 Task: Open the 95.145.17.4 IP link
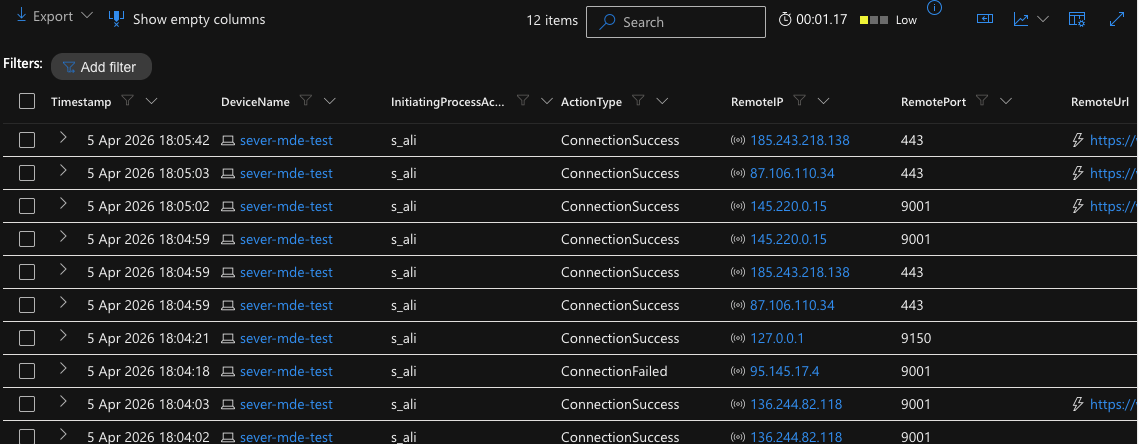point(785,371)
